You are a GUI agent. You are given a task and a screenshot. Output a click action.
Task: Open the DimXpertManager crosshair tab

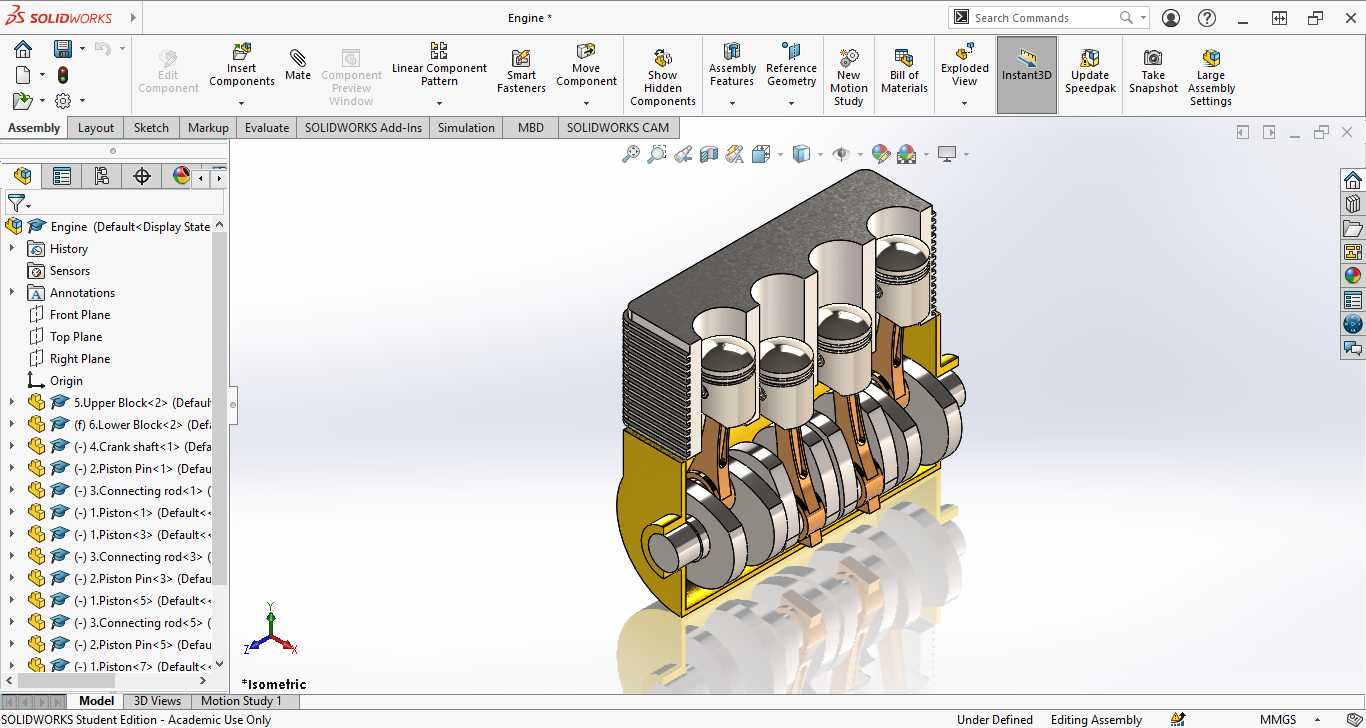142,176
